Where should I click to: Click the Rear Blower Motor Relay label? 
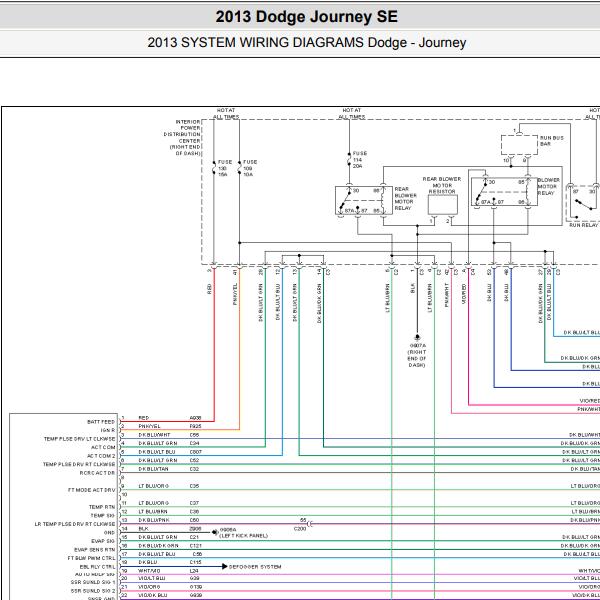point(405,198)
